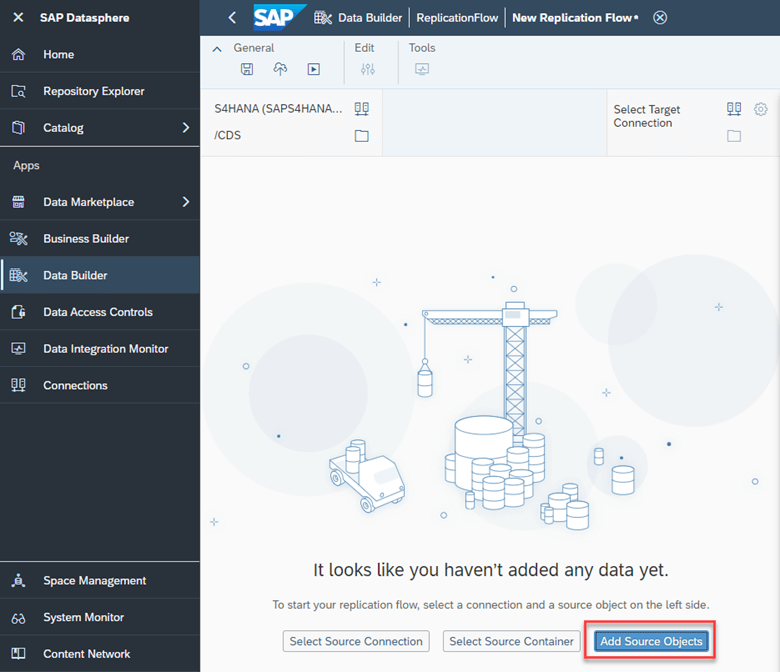Save the replication flow

point(247,69)
